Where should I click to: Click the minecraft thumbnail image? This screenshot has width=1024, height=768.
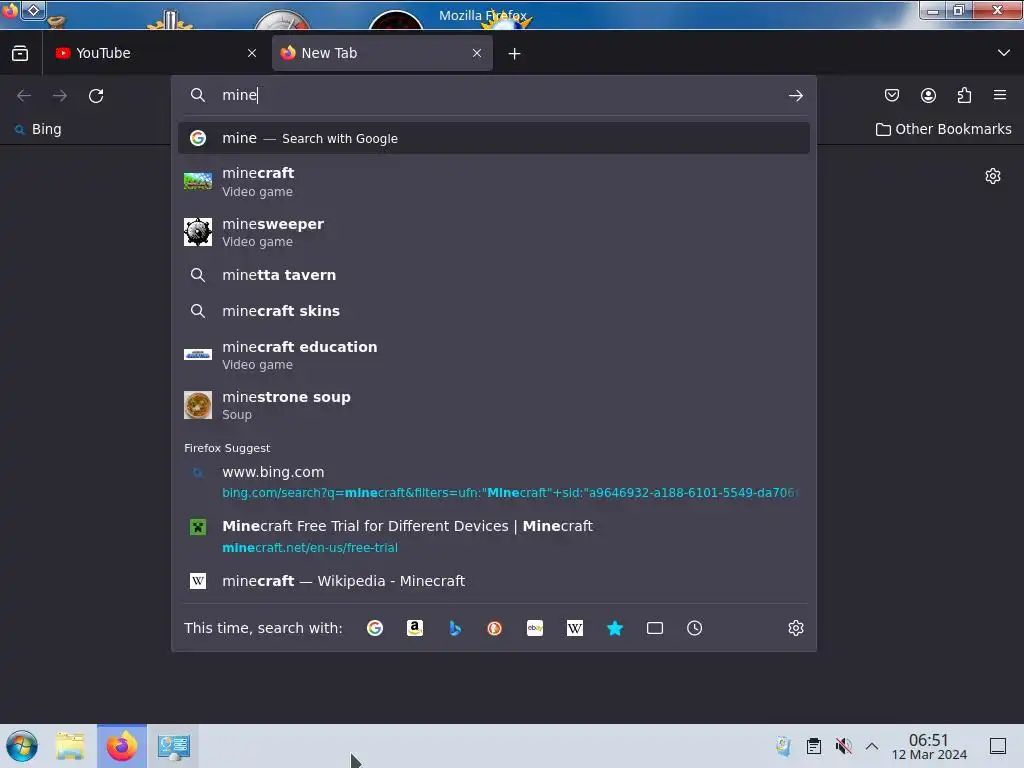(x=198, y=181)
